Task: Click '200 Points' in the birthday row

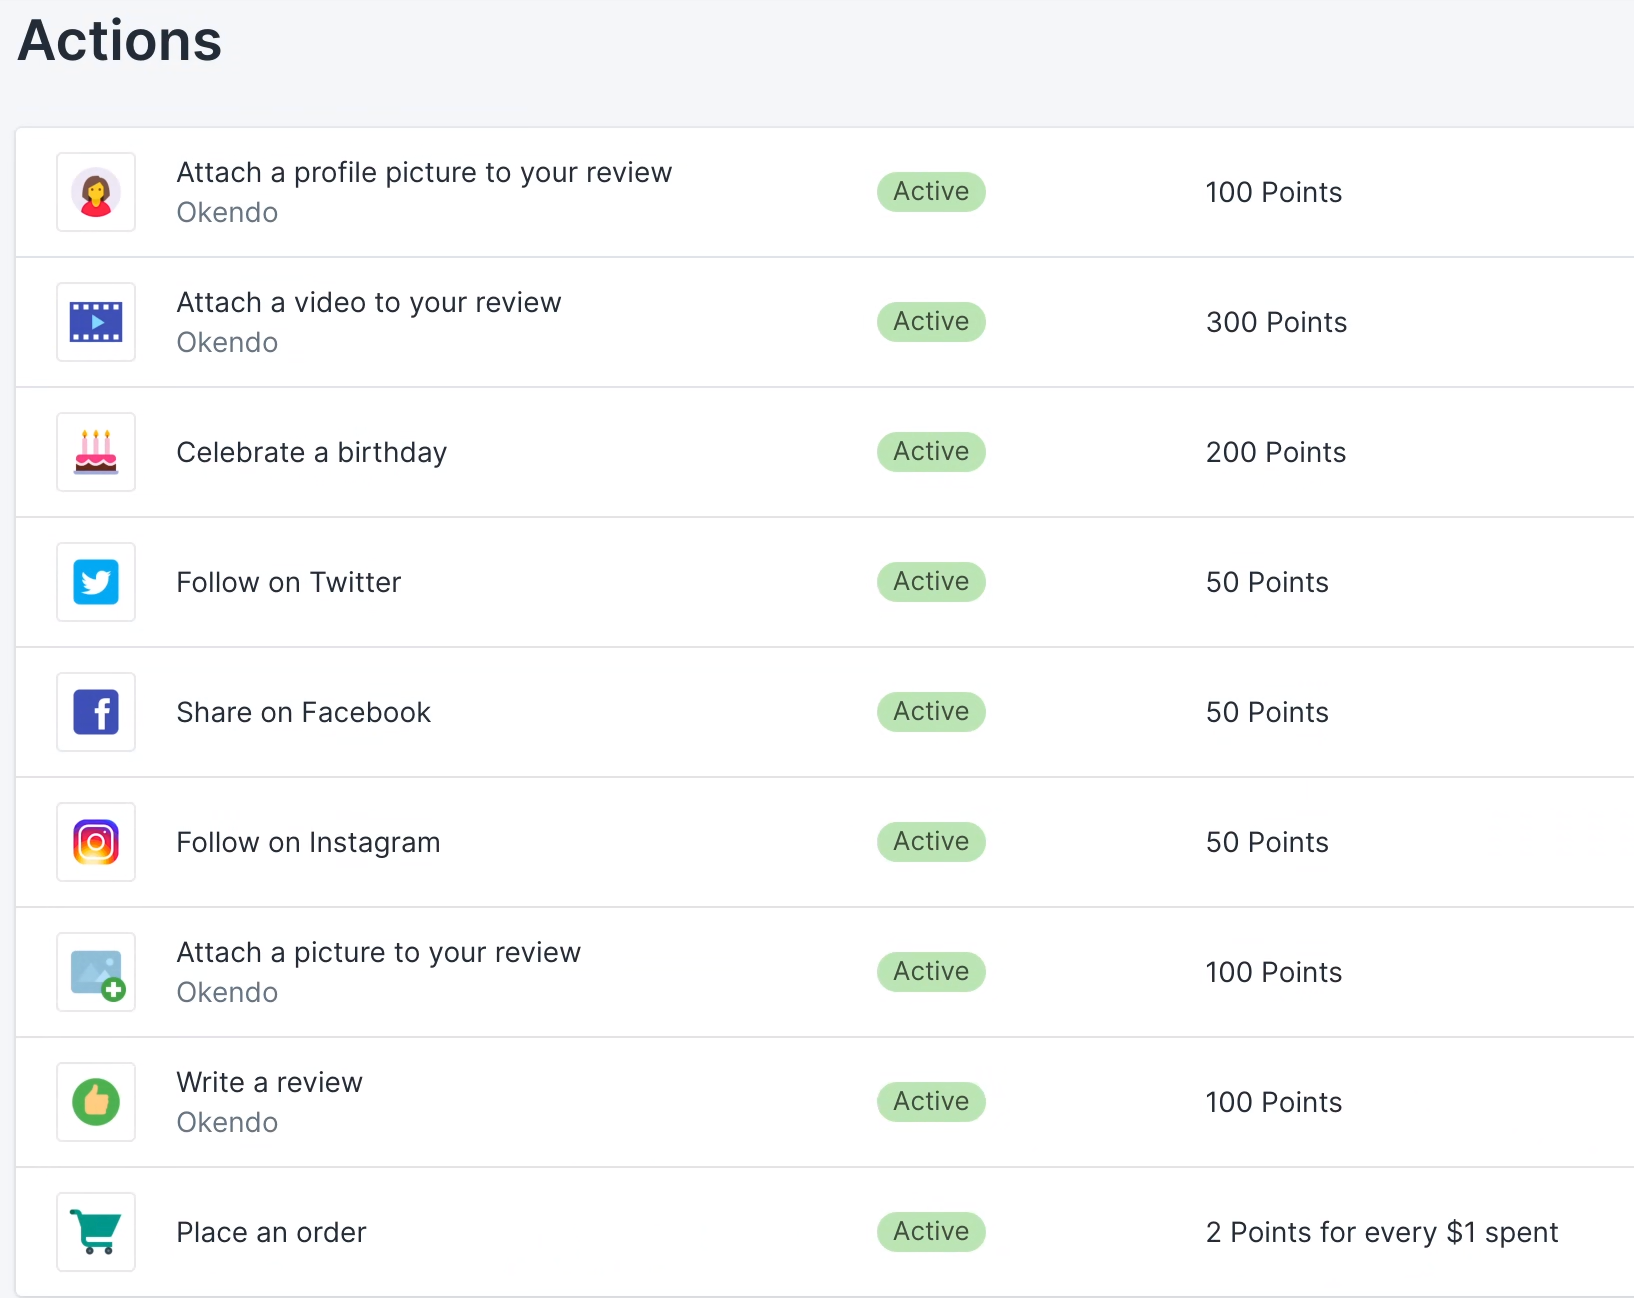Action: pyautogui.click(x=1275, y=453)
